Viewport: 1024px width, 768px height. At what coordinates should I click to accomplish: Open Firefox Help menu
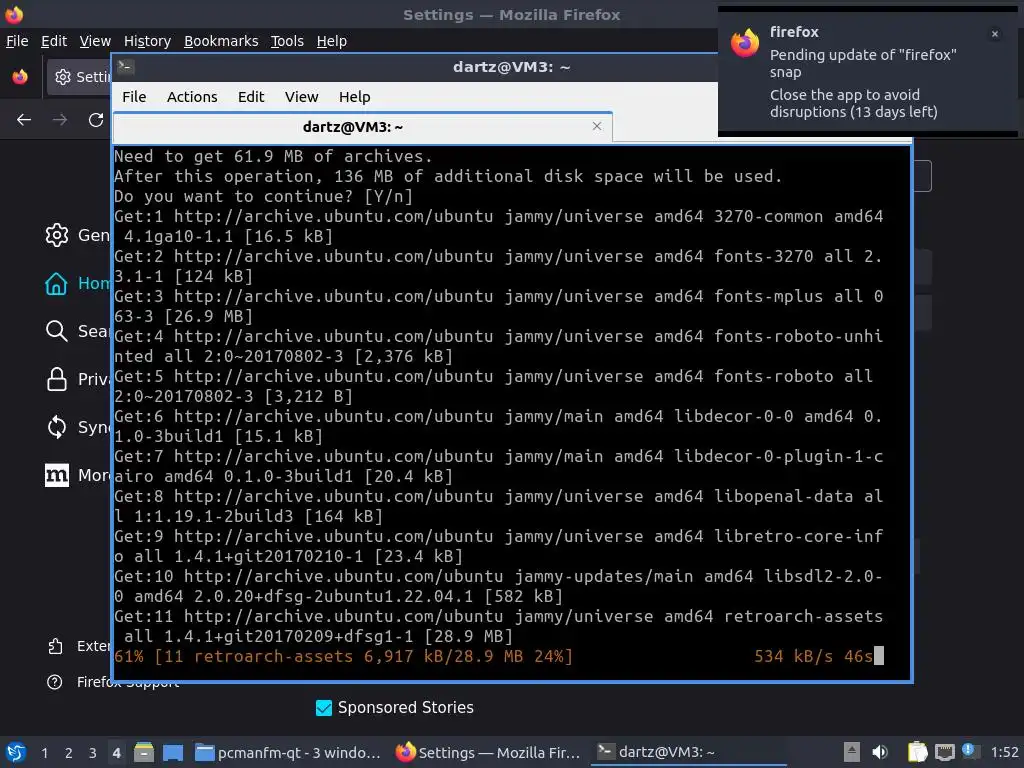(331, 41)
